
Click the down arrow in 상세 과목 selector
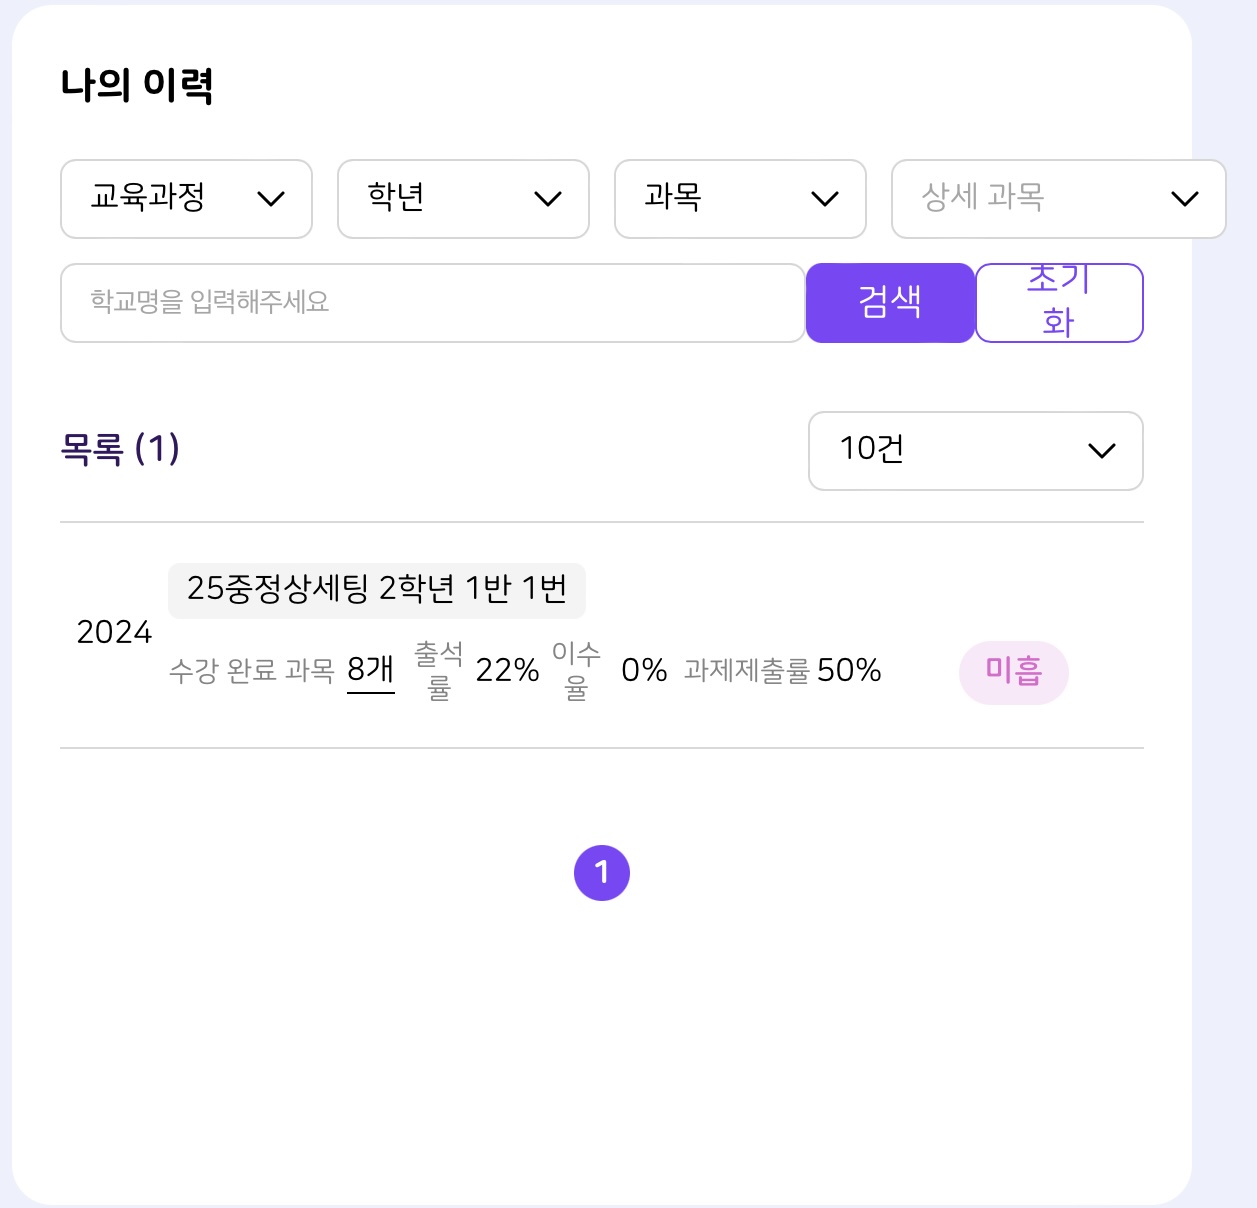point(1185,199)
